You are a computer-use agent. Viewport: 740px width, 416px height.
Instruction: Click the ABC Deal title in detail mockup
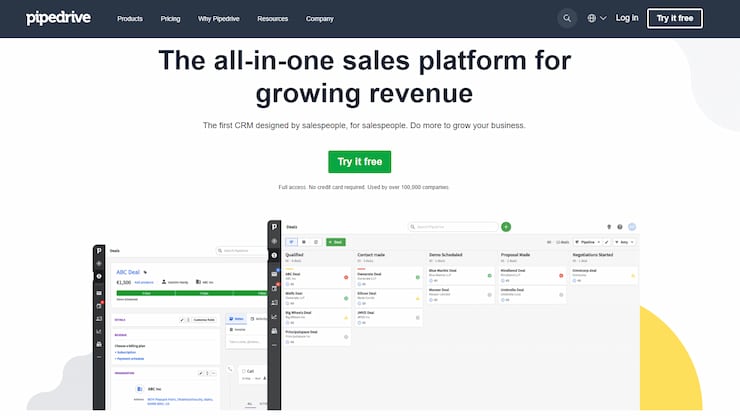(x=128, y=272)
